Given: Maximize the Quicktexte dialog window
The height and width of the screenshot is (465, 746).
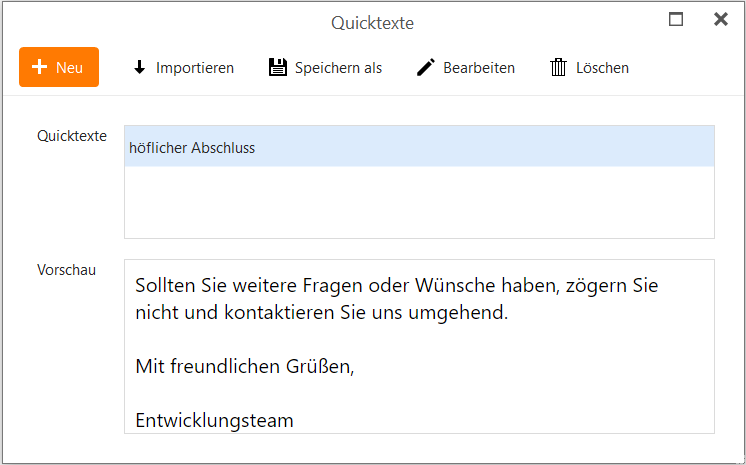Looking at the screenshot, I should click(676, 20).
